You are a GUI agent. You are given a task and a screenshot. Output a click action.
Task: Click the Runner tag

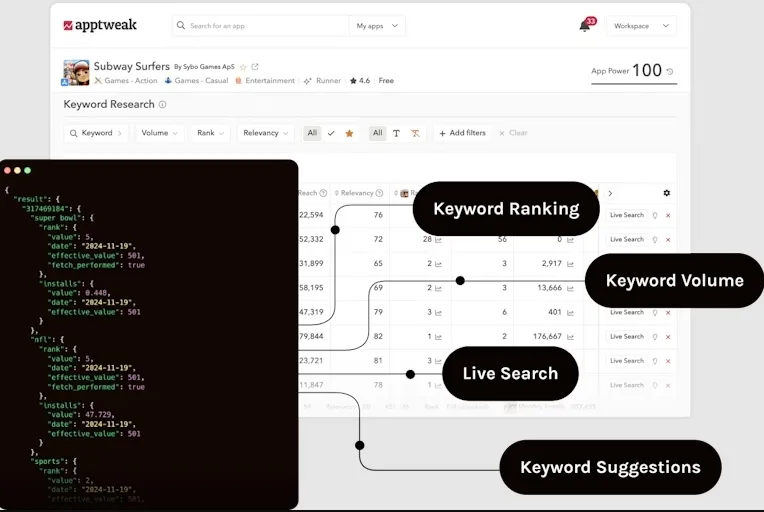point(322,81)
